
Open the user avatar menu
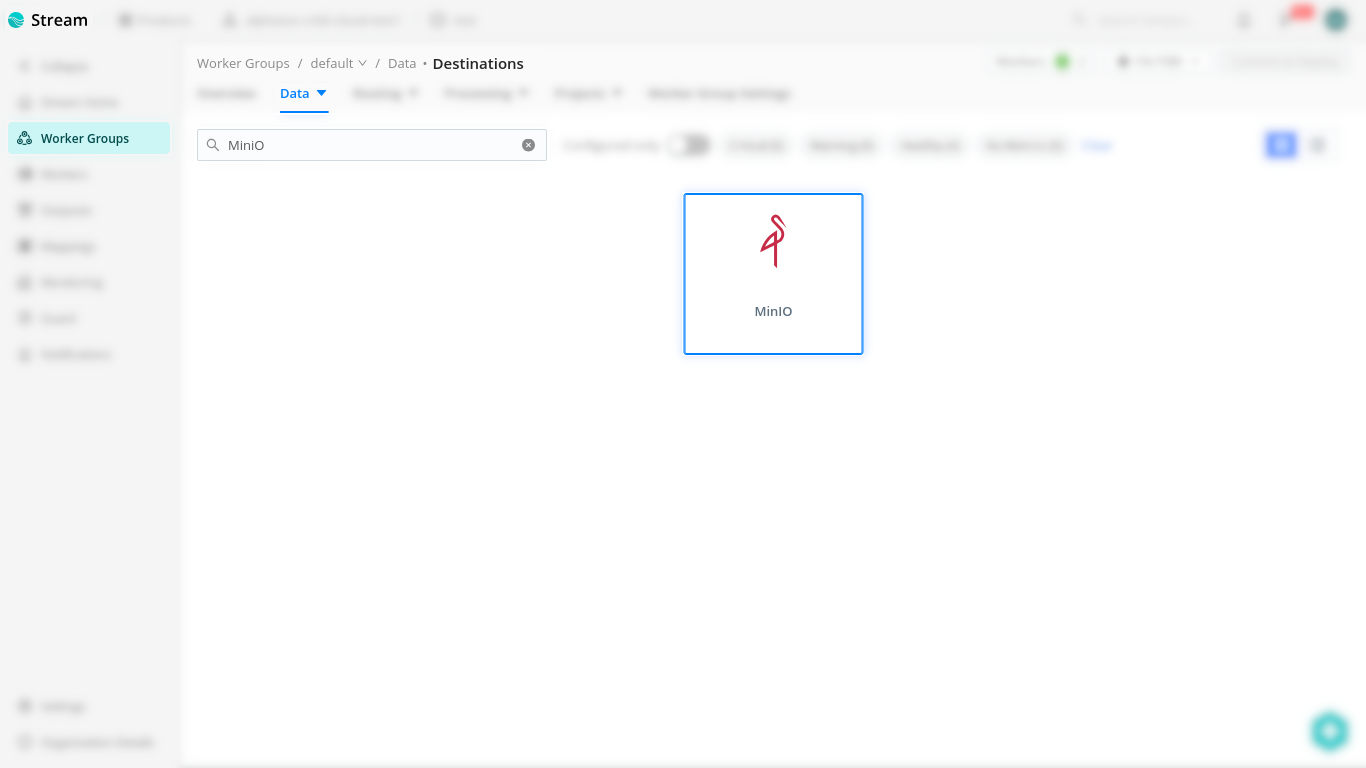pyautogui.click(x=1336, y=20)
